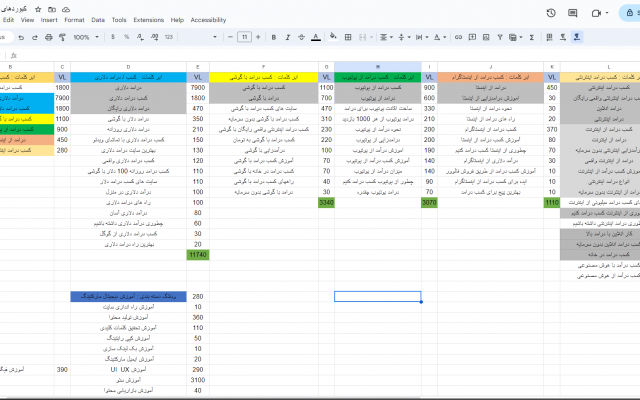Choose cell fill color
This screenshot has width=640, height=400.
pos(333,37)
